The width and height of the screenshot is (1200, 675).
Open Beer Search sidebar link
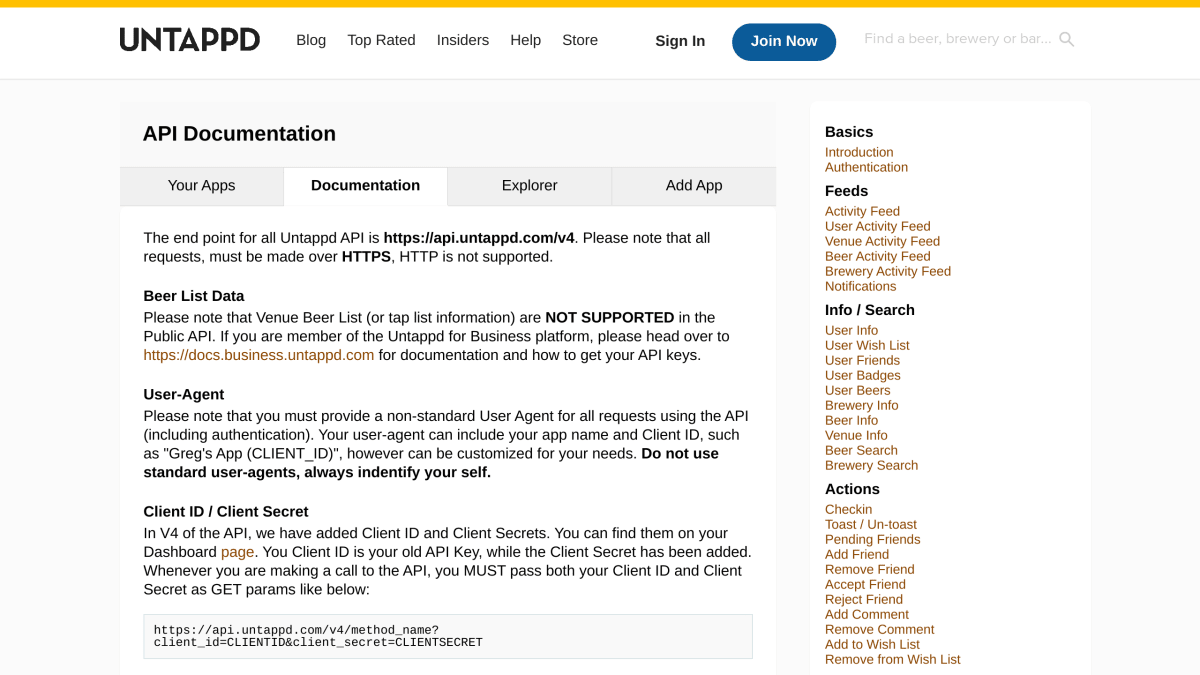(x=861, y=451)
